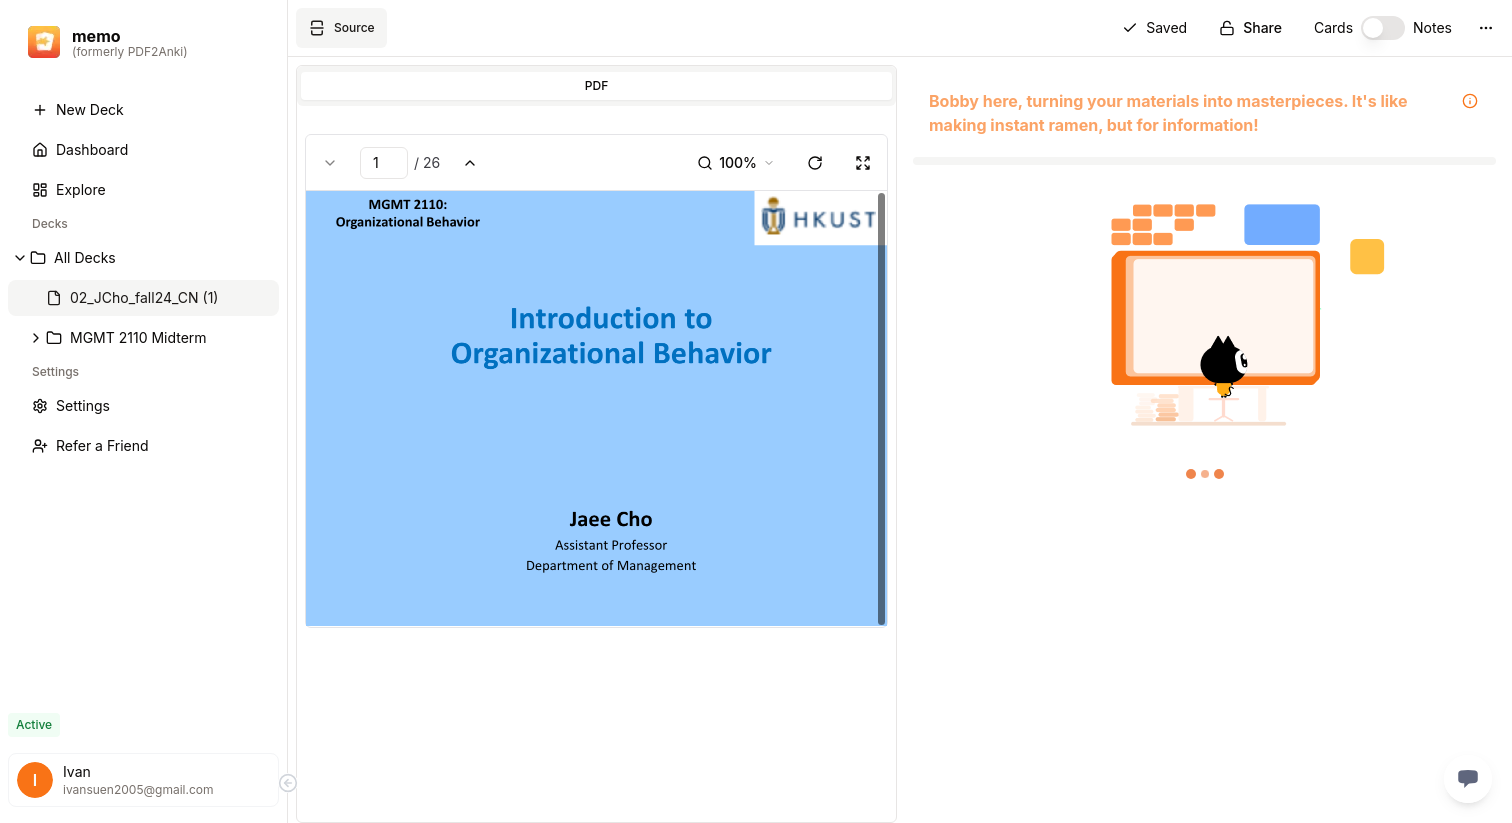Open the three-dot more options menu
Viewport: 1512px width, 823px height.
point(1485,28)
